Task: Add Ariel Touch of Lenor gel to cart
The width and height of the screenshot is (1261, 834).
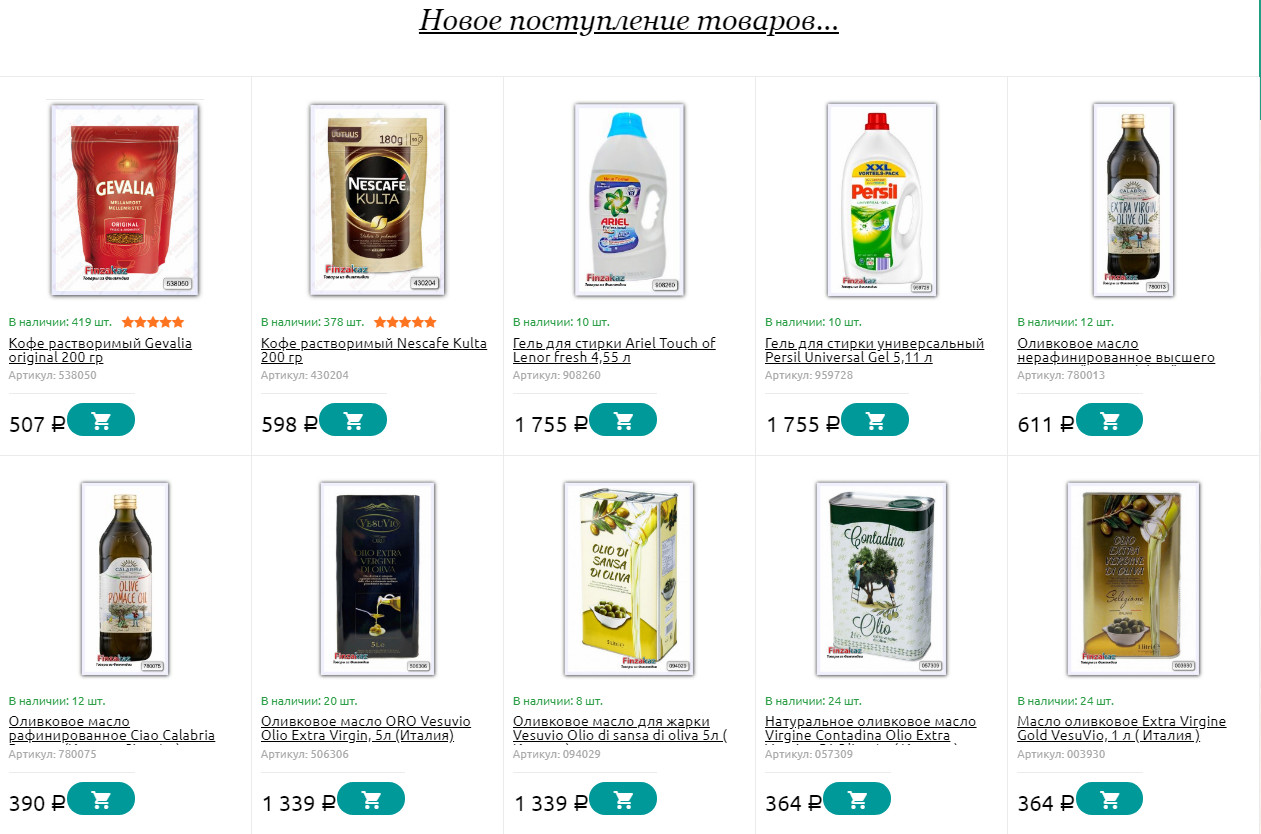Action: tap(623, 420)
